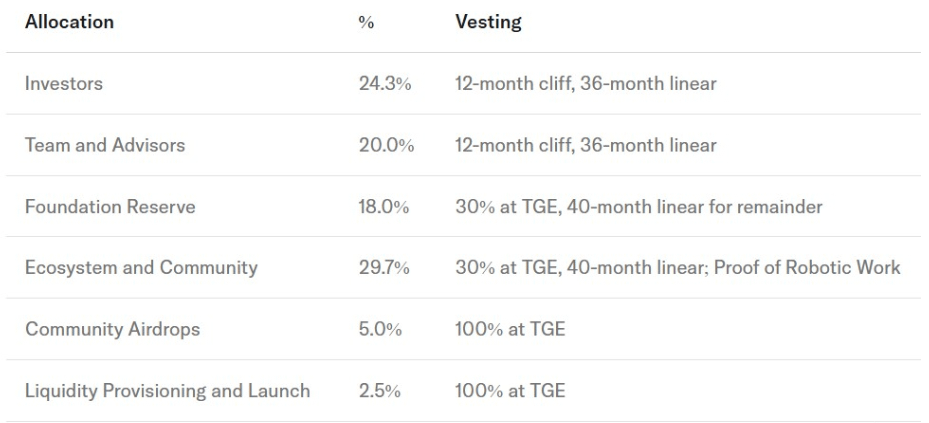The width and height of the screenshot is (929, 423).
Task: Click the Vesting column header
Action: click(x=489, y=22)
